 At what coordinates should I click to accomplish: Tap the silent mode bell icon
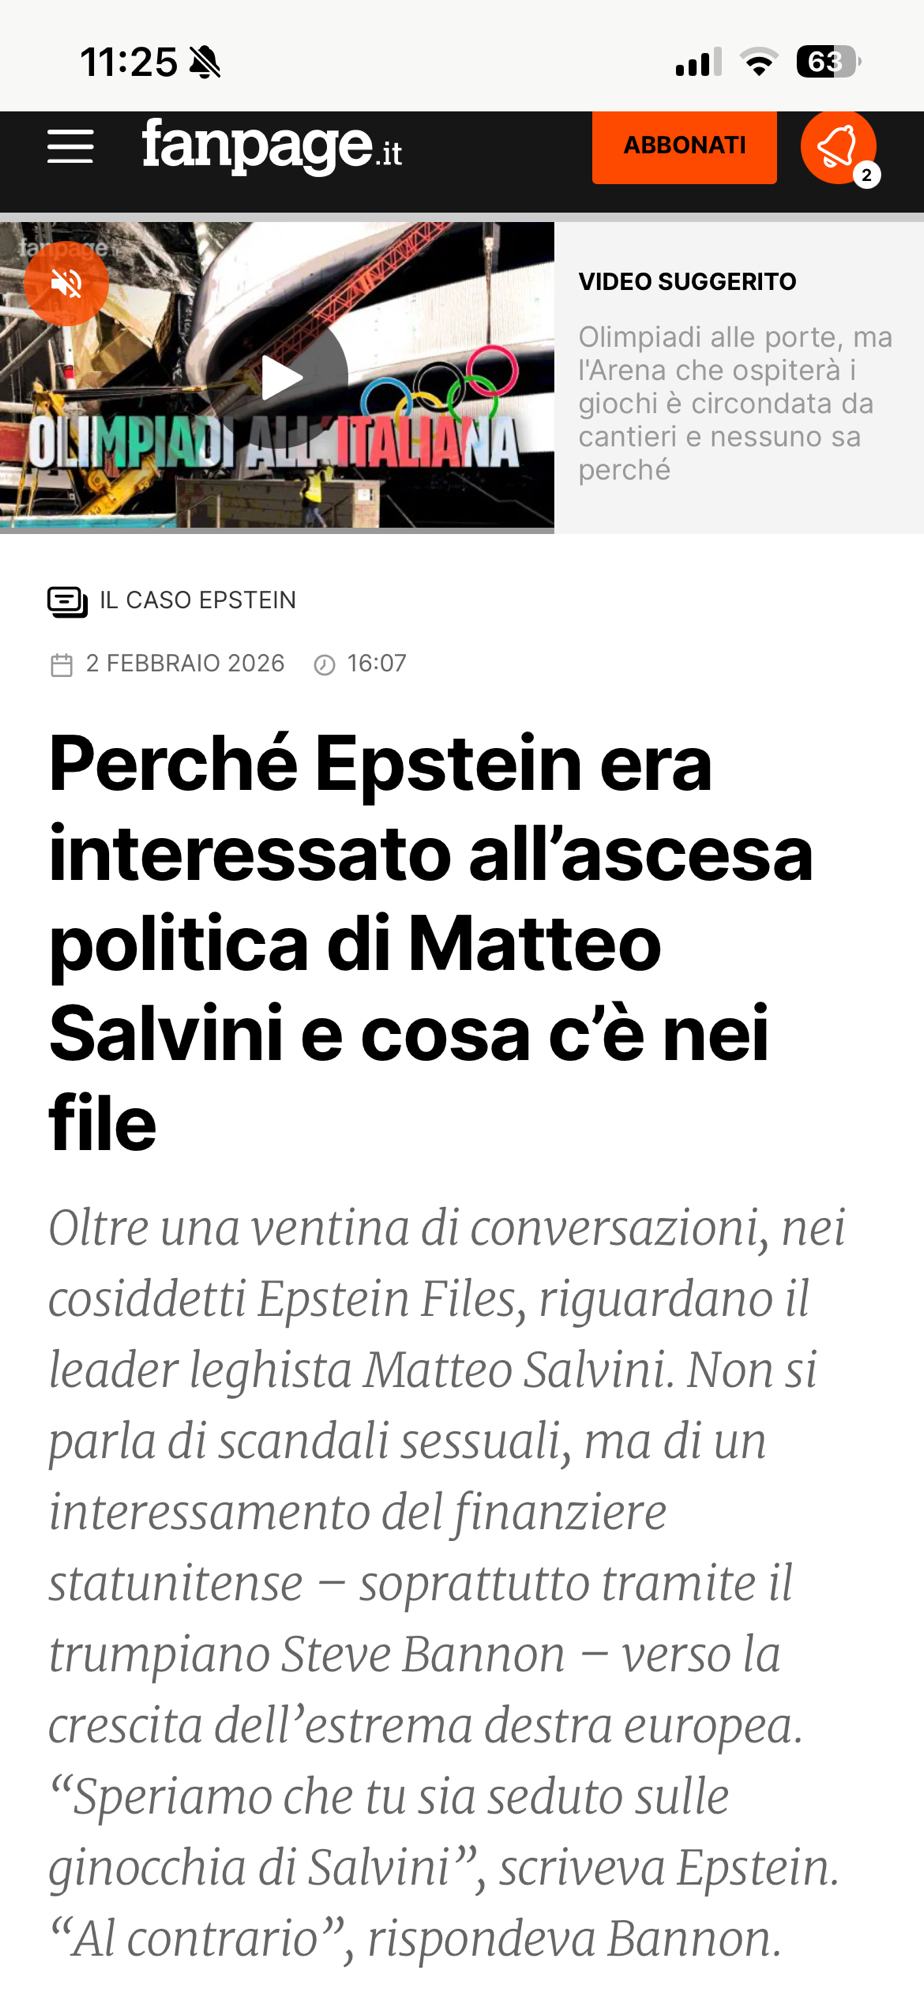click(205, 62)
